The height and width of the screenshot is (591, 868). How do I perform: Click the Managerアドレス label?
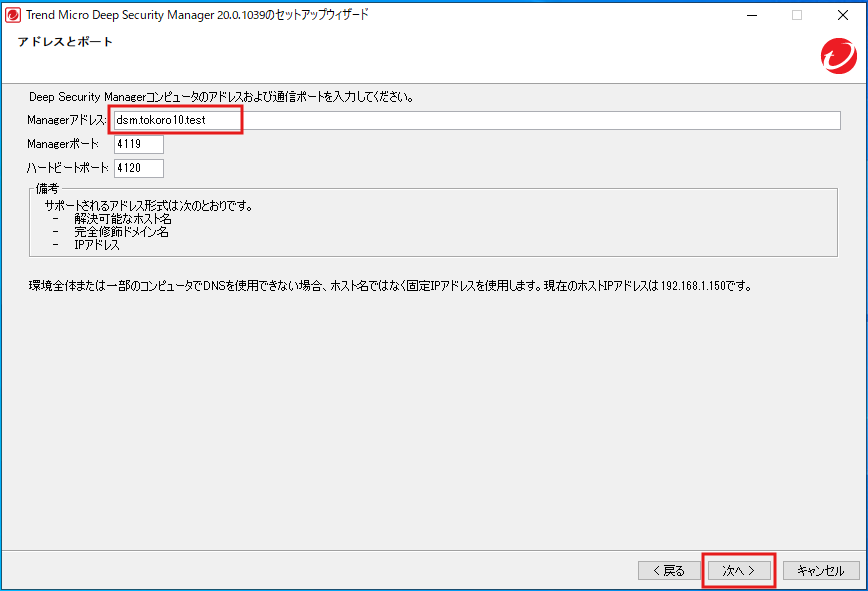[66, 120]
